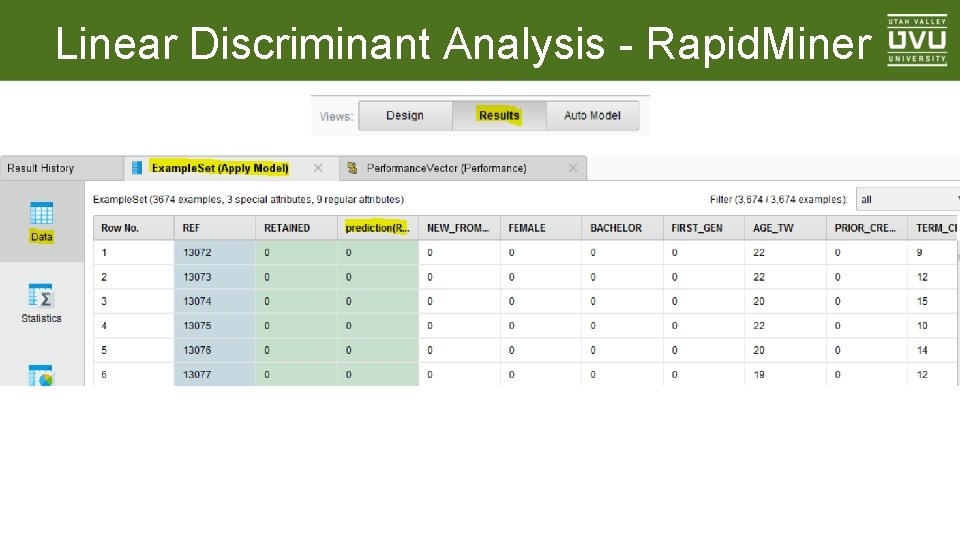This screenshot has height=540, width=960.
Task: Click the ExampleSet summary text
Action: 248,200
